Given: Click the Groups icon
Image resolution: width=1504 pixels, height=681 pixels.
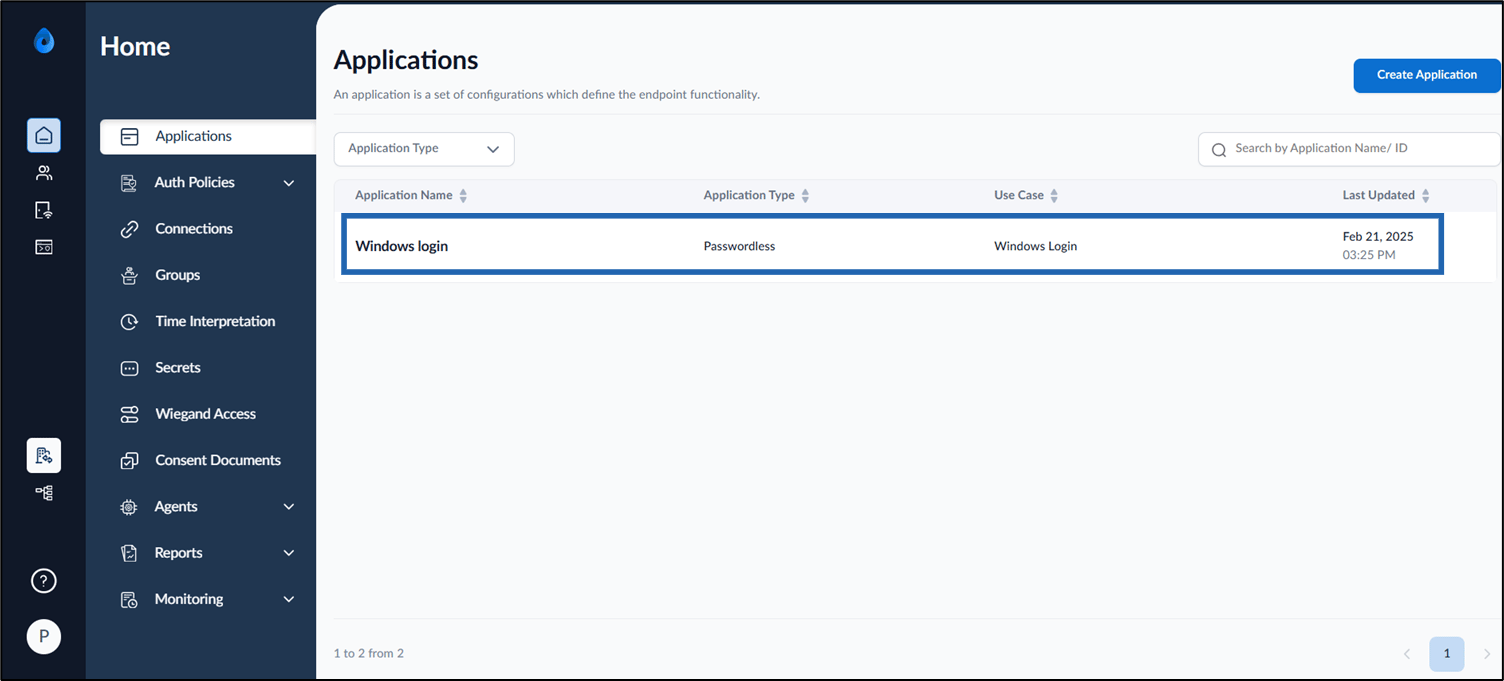Looking at the screenshot, I should coord(129,275).
